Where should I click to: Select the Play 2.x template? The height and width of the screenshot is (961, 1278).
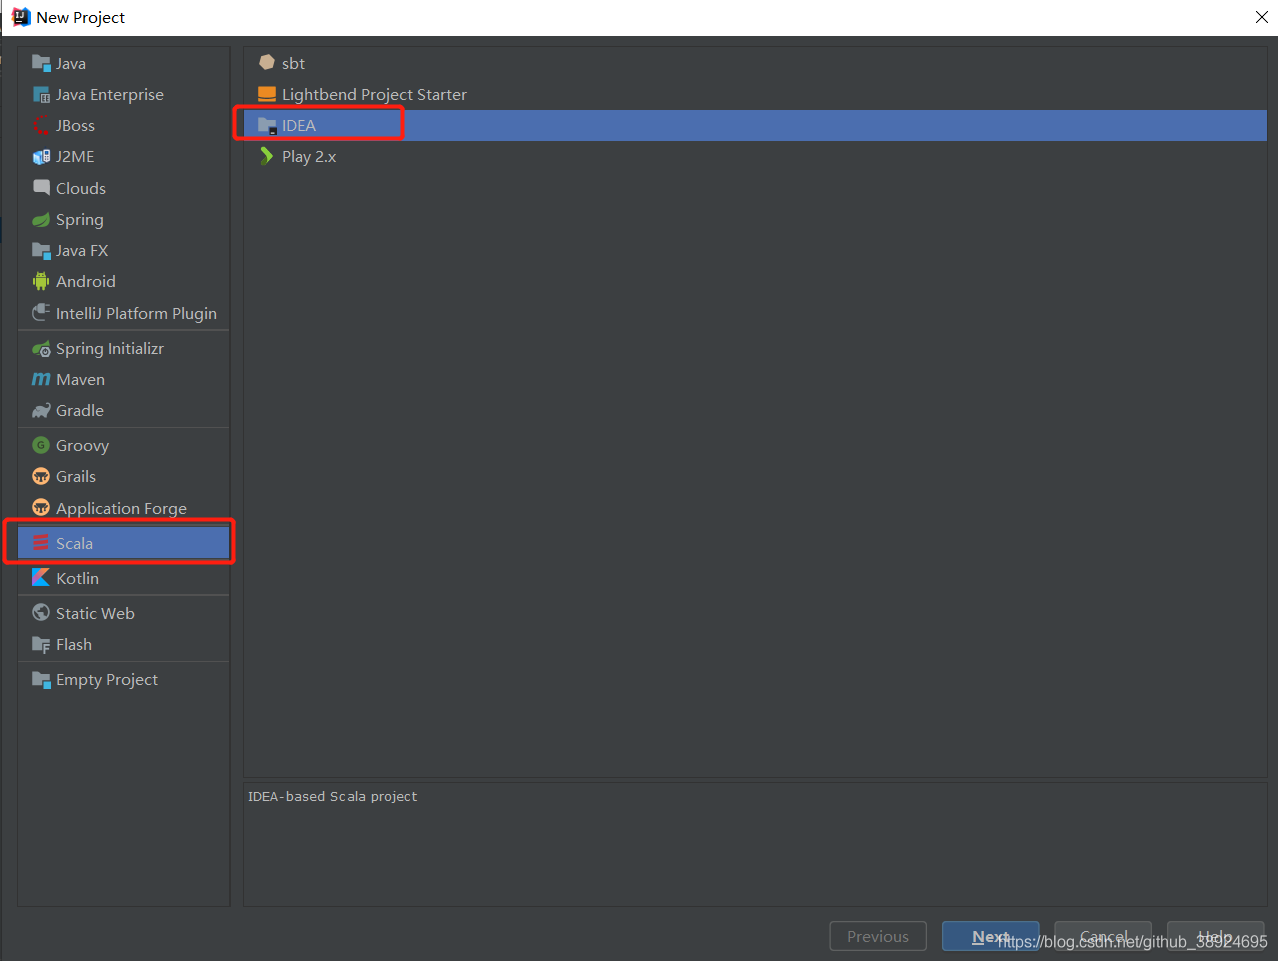755,156
